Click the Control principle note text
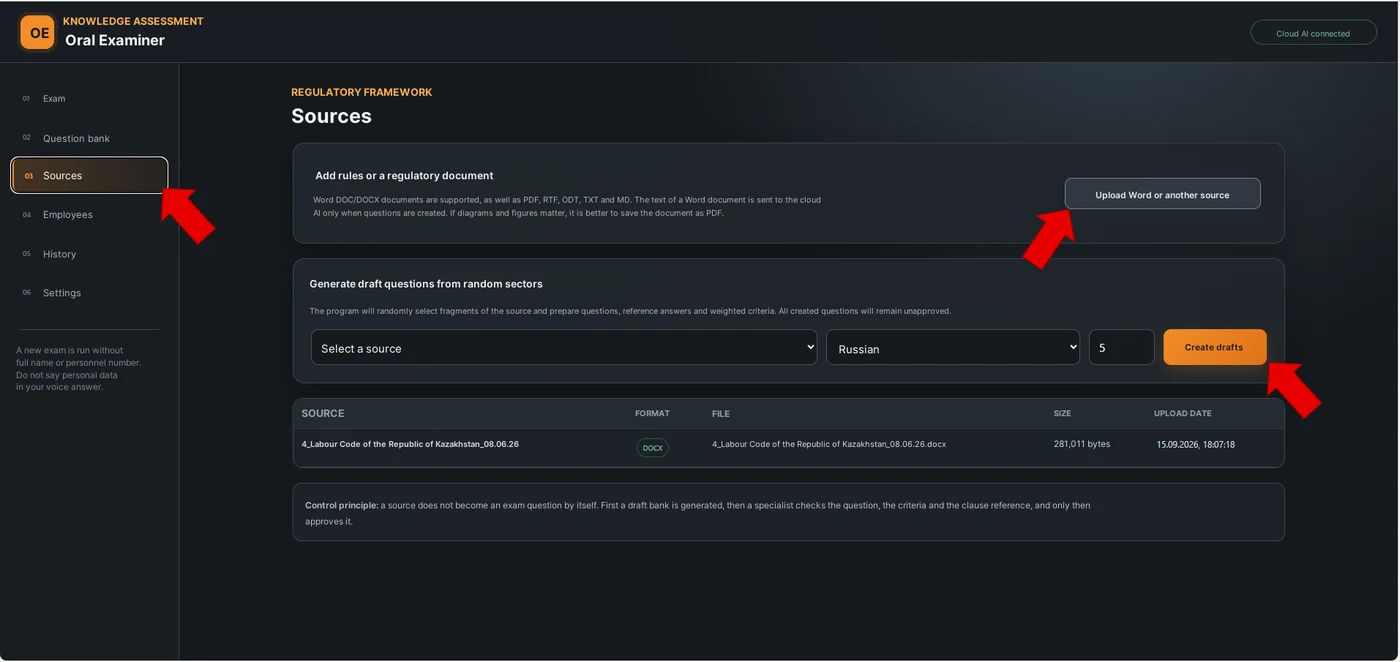This screenshot has width=1400, height=662. click(698, 513)
